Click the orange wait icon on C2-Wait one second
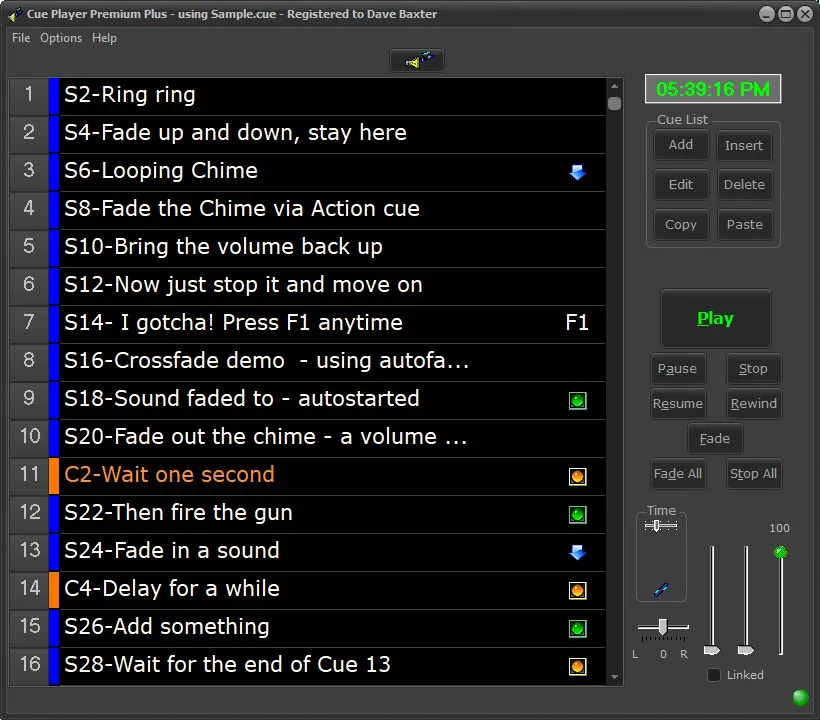Viewport: 820px width, 720px height. [578, 477]
